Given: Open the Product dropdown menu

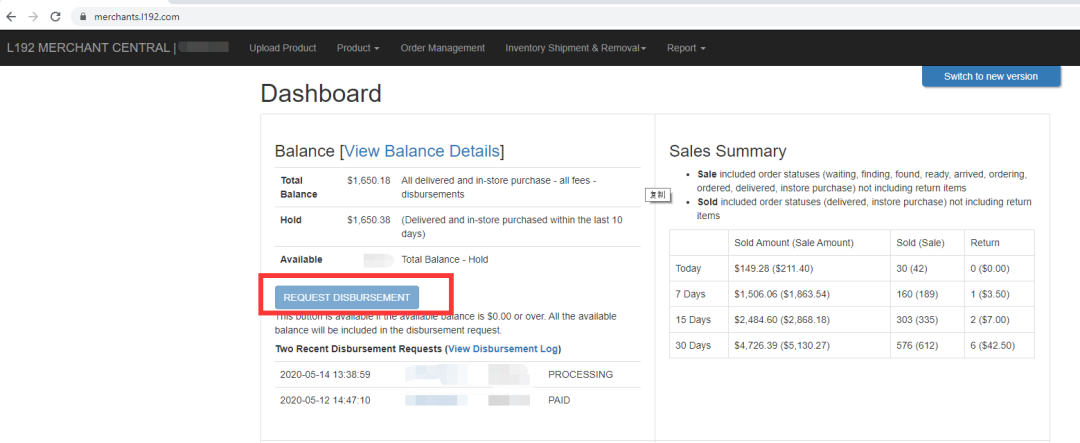Looking at the screenshot, I should coord(358,48).
